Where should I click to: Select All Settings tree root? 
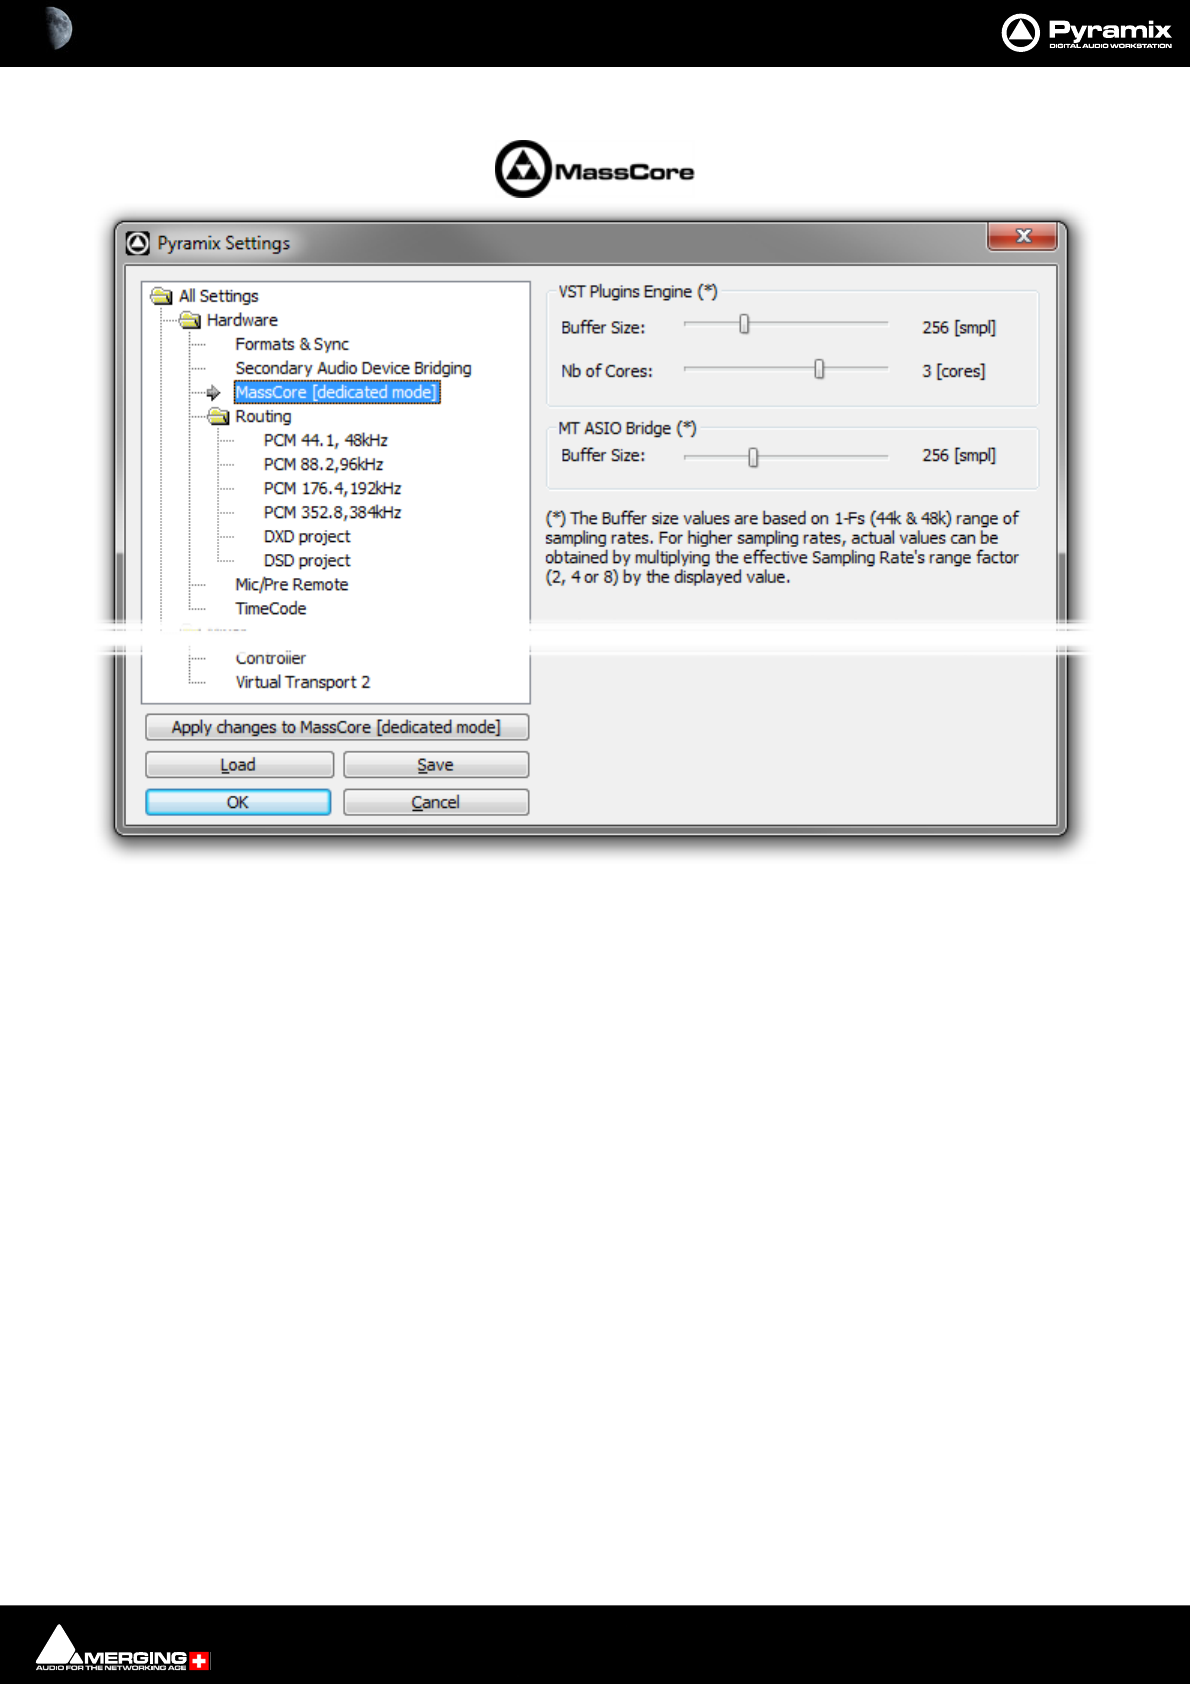tap(218, 296)
